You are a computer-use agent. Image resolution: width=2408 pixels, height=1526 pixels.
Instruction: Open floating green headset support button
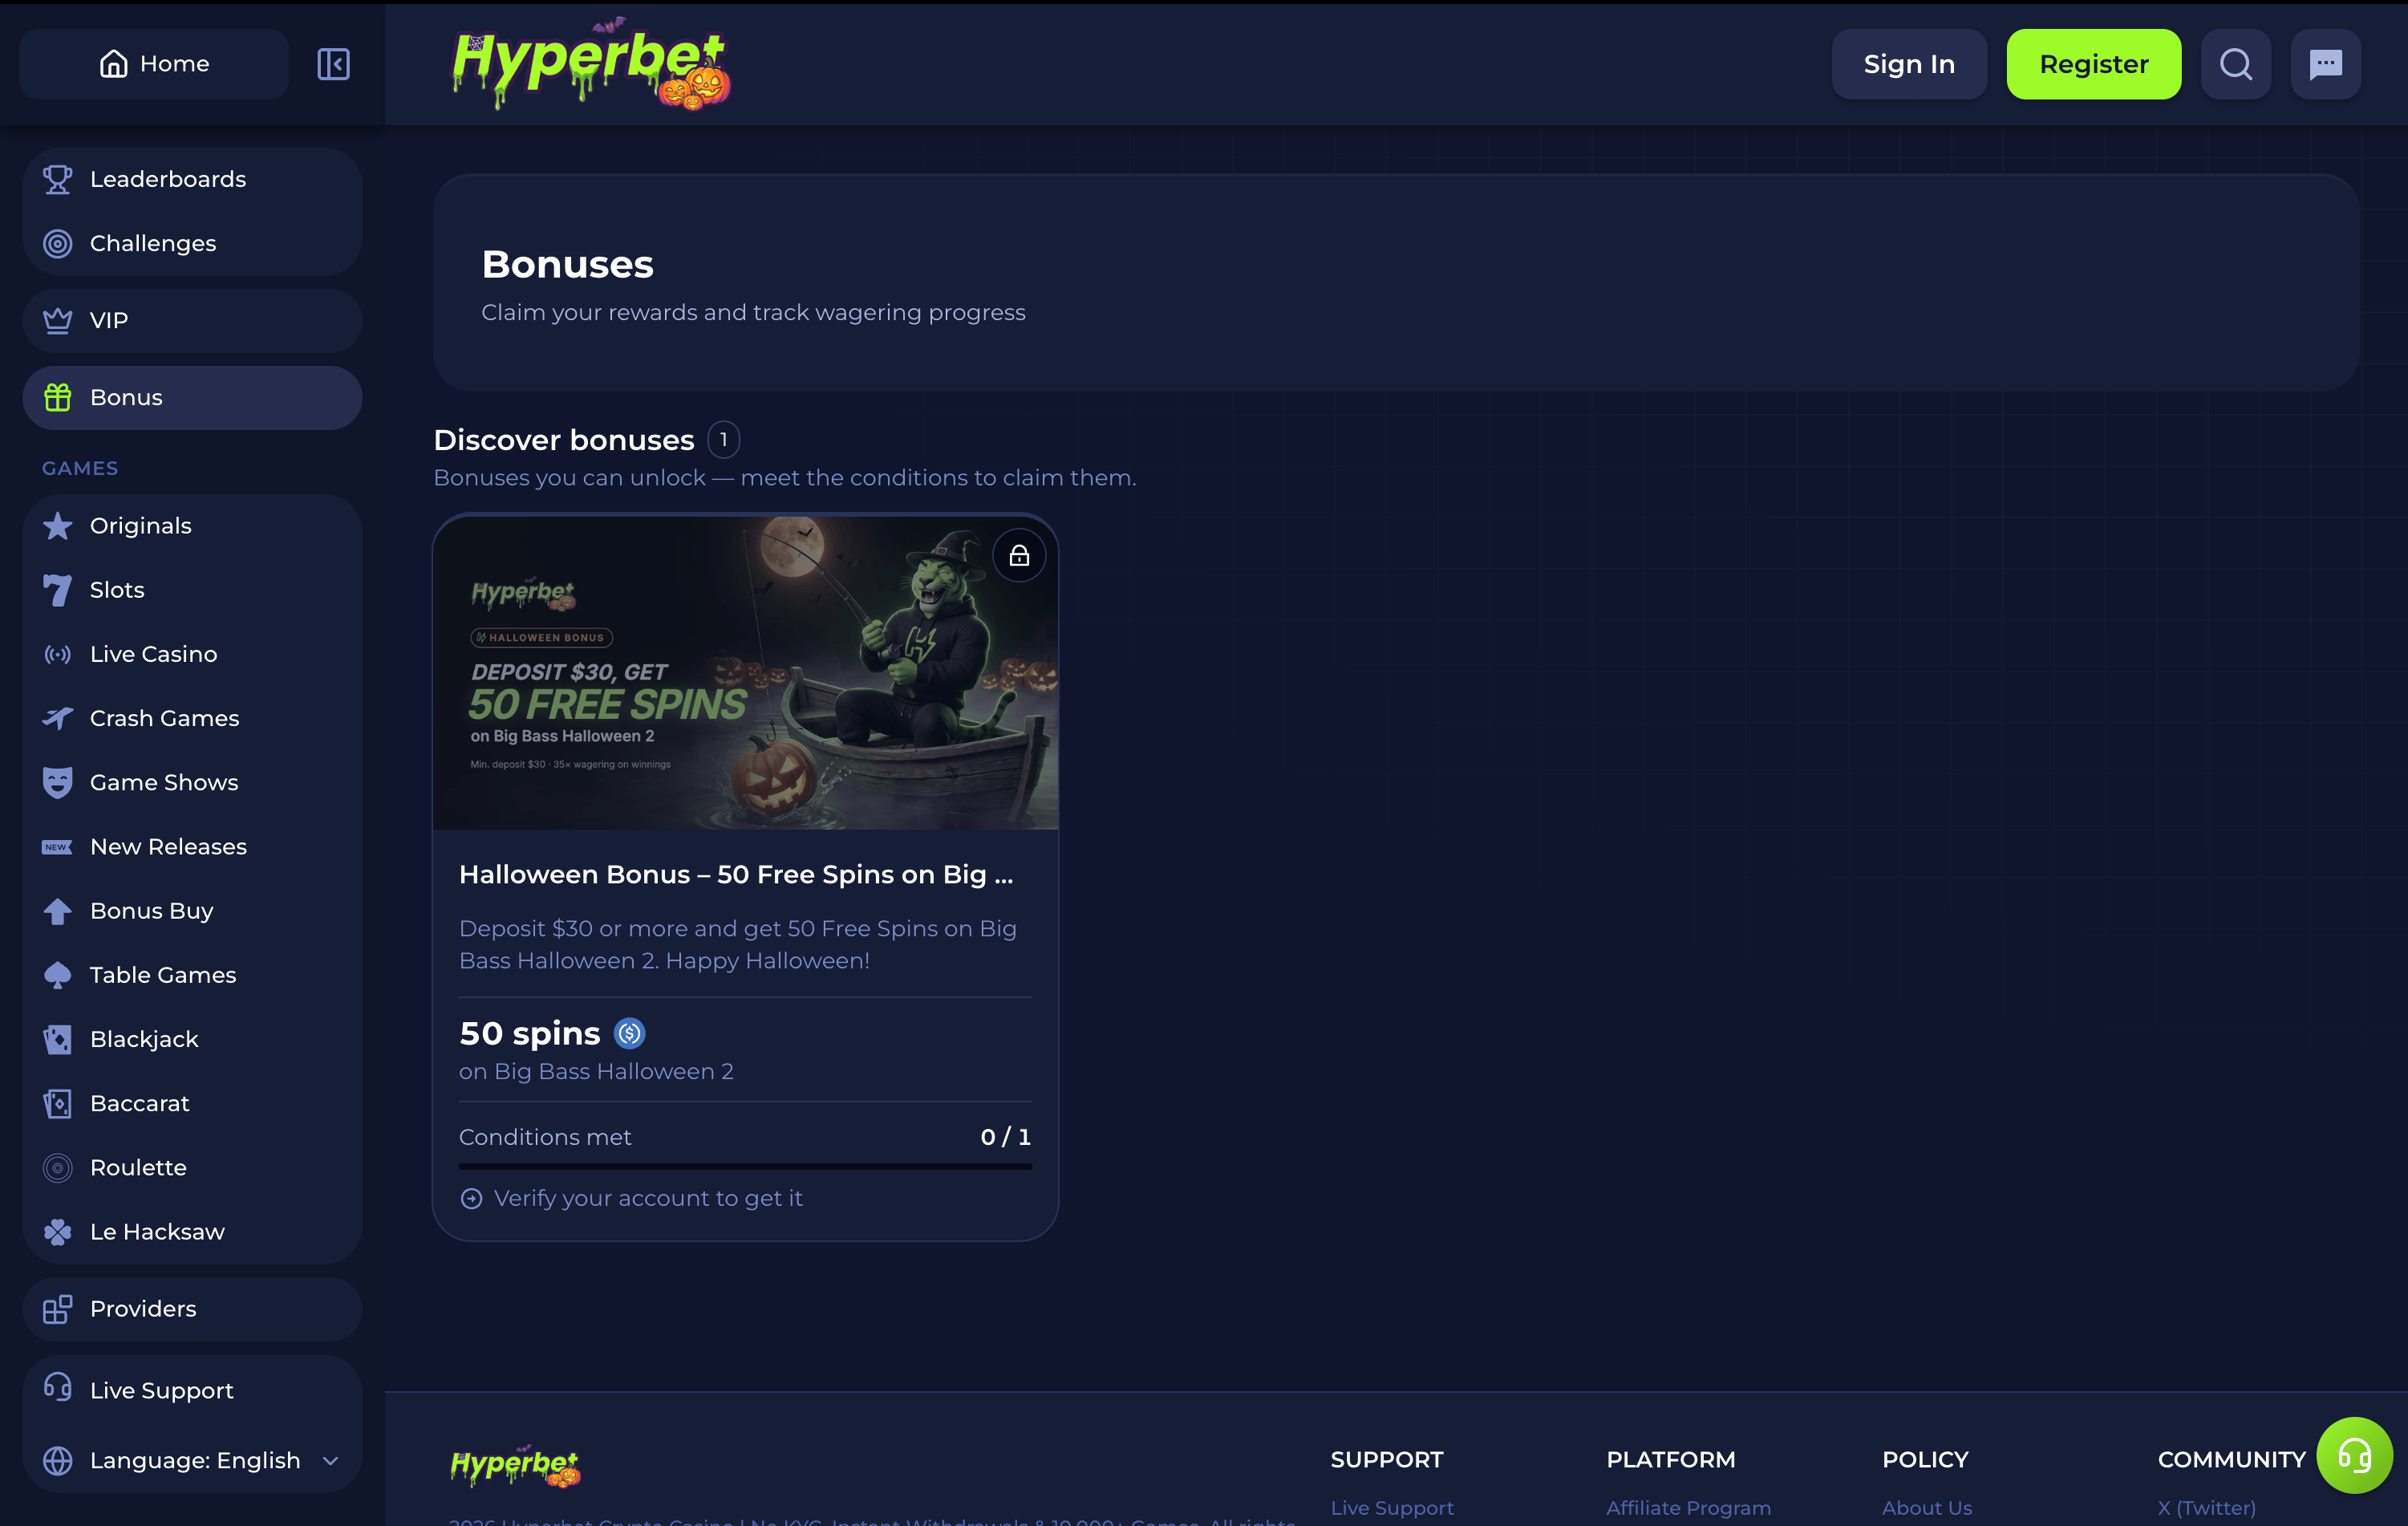(2354, 1455)
